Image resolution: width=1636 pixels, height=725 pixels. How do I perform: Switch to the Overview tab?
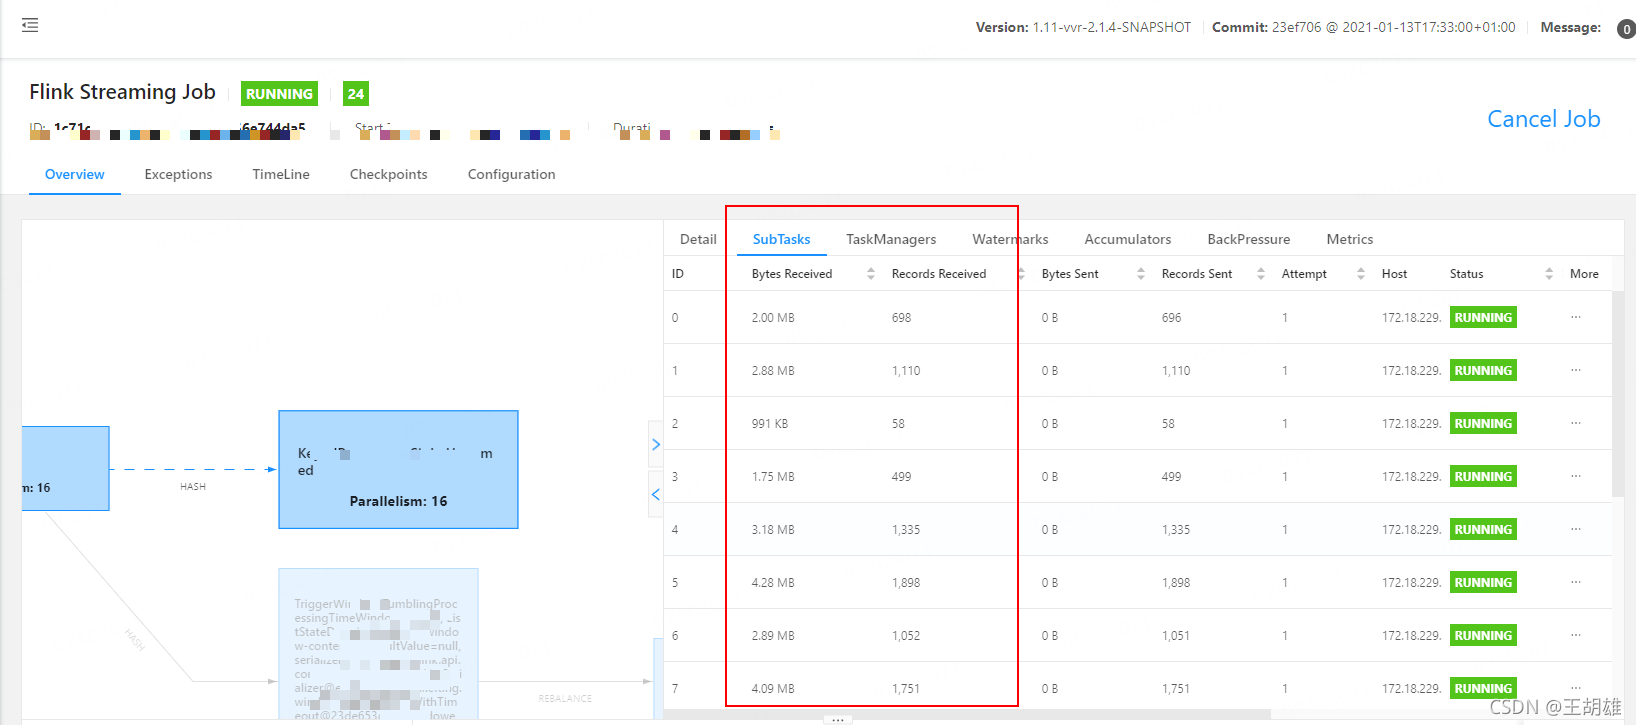click(x=75, y=174)
